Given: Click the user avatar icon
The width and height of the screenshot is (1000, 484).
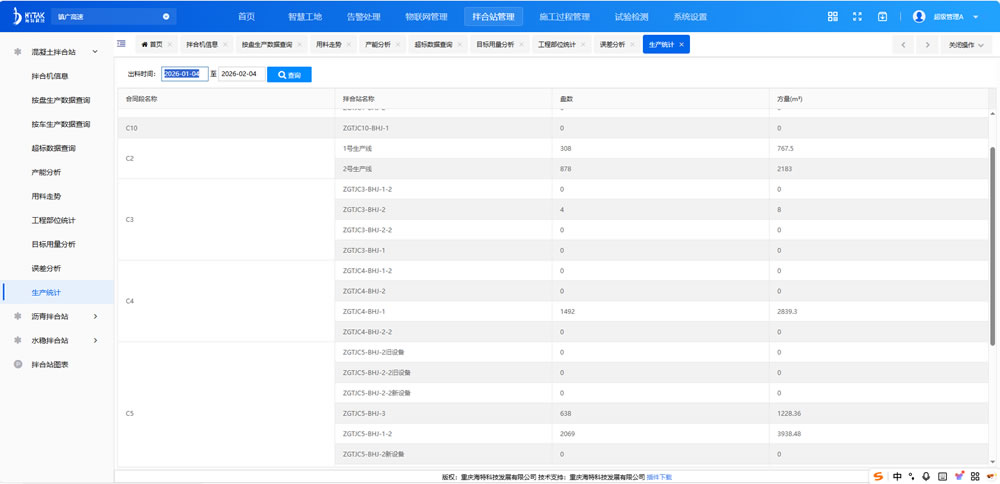Looking at the screenshot, I should click(919, 17).
